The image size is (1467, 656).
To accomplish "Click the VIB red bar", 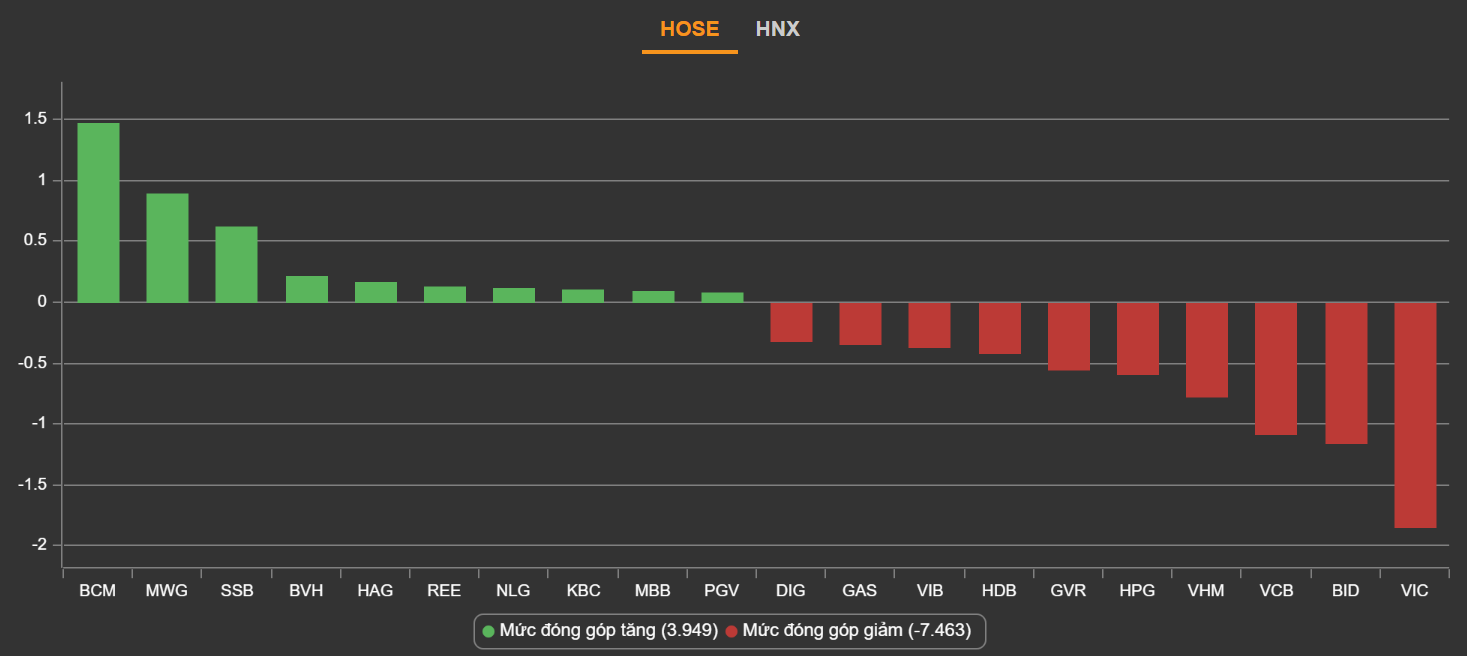I will (x=929, y=325).
